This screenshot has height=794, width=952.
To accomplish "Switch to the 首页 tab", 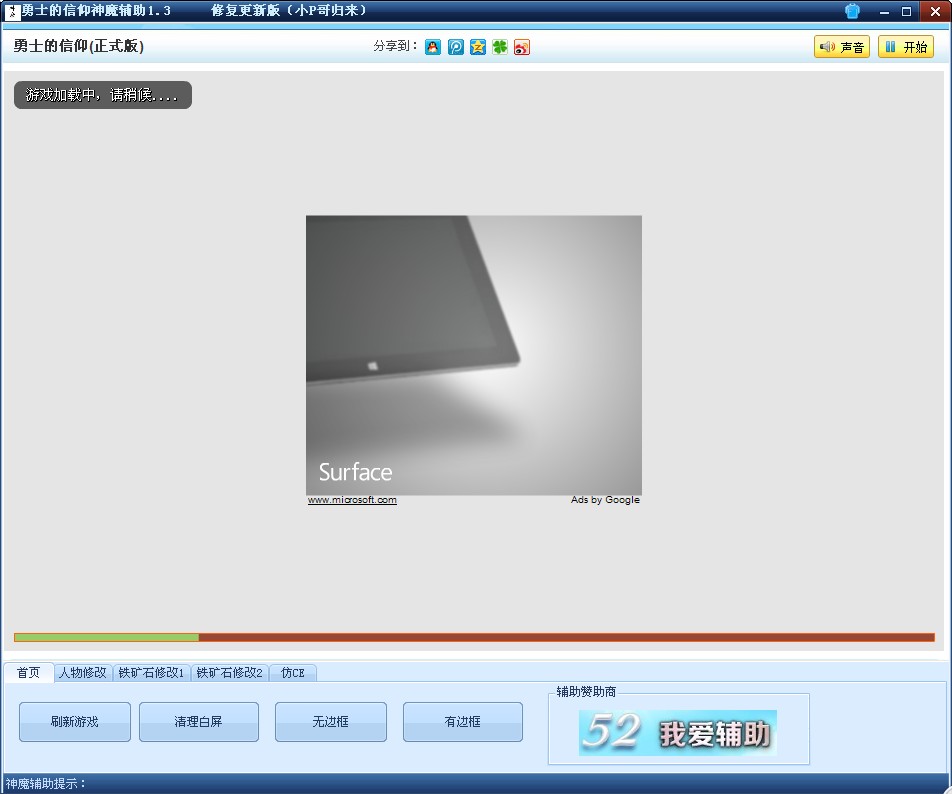I will tap(29, 673).
